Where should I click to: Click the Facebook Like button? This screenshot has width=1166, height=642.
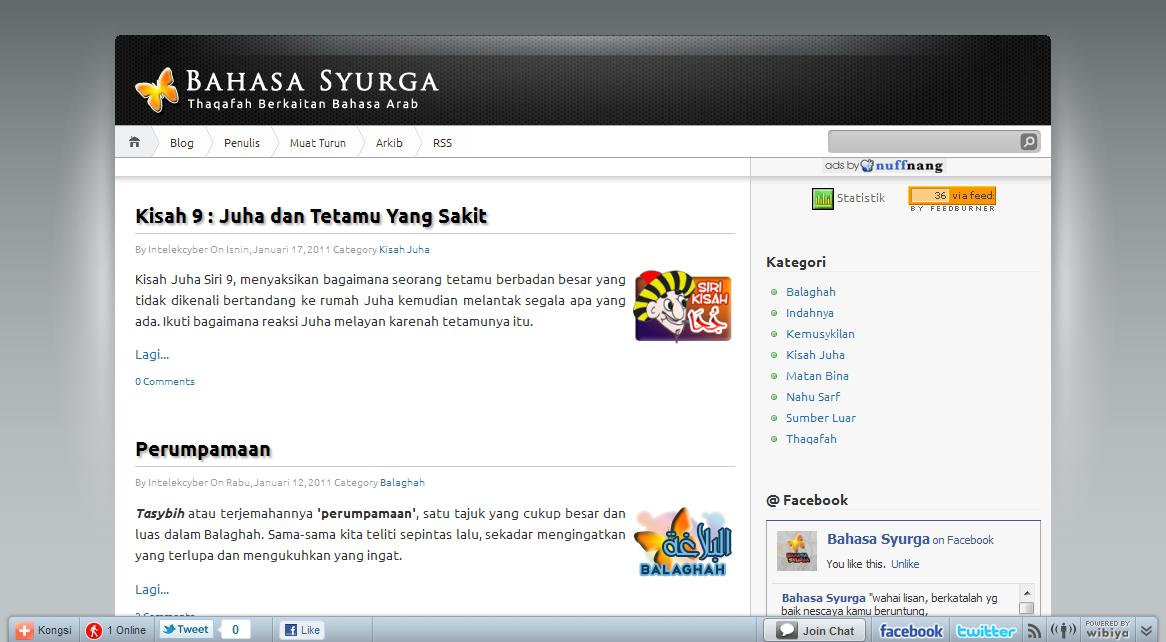302,630
